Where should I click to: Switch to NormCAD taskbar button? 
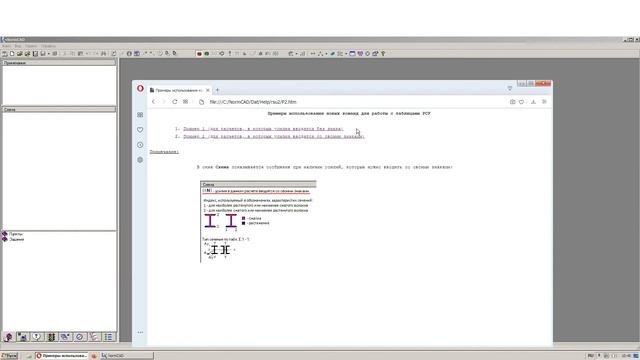pos(127,356)
